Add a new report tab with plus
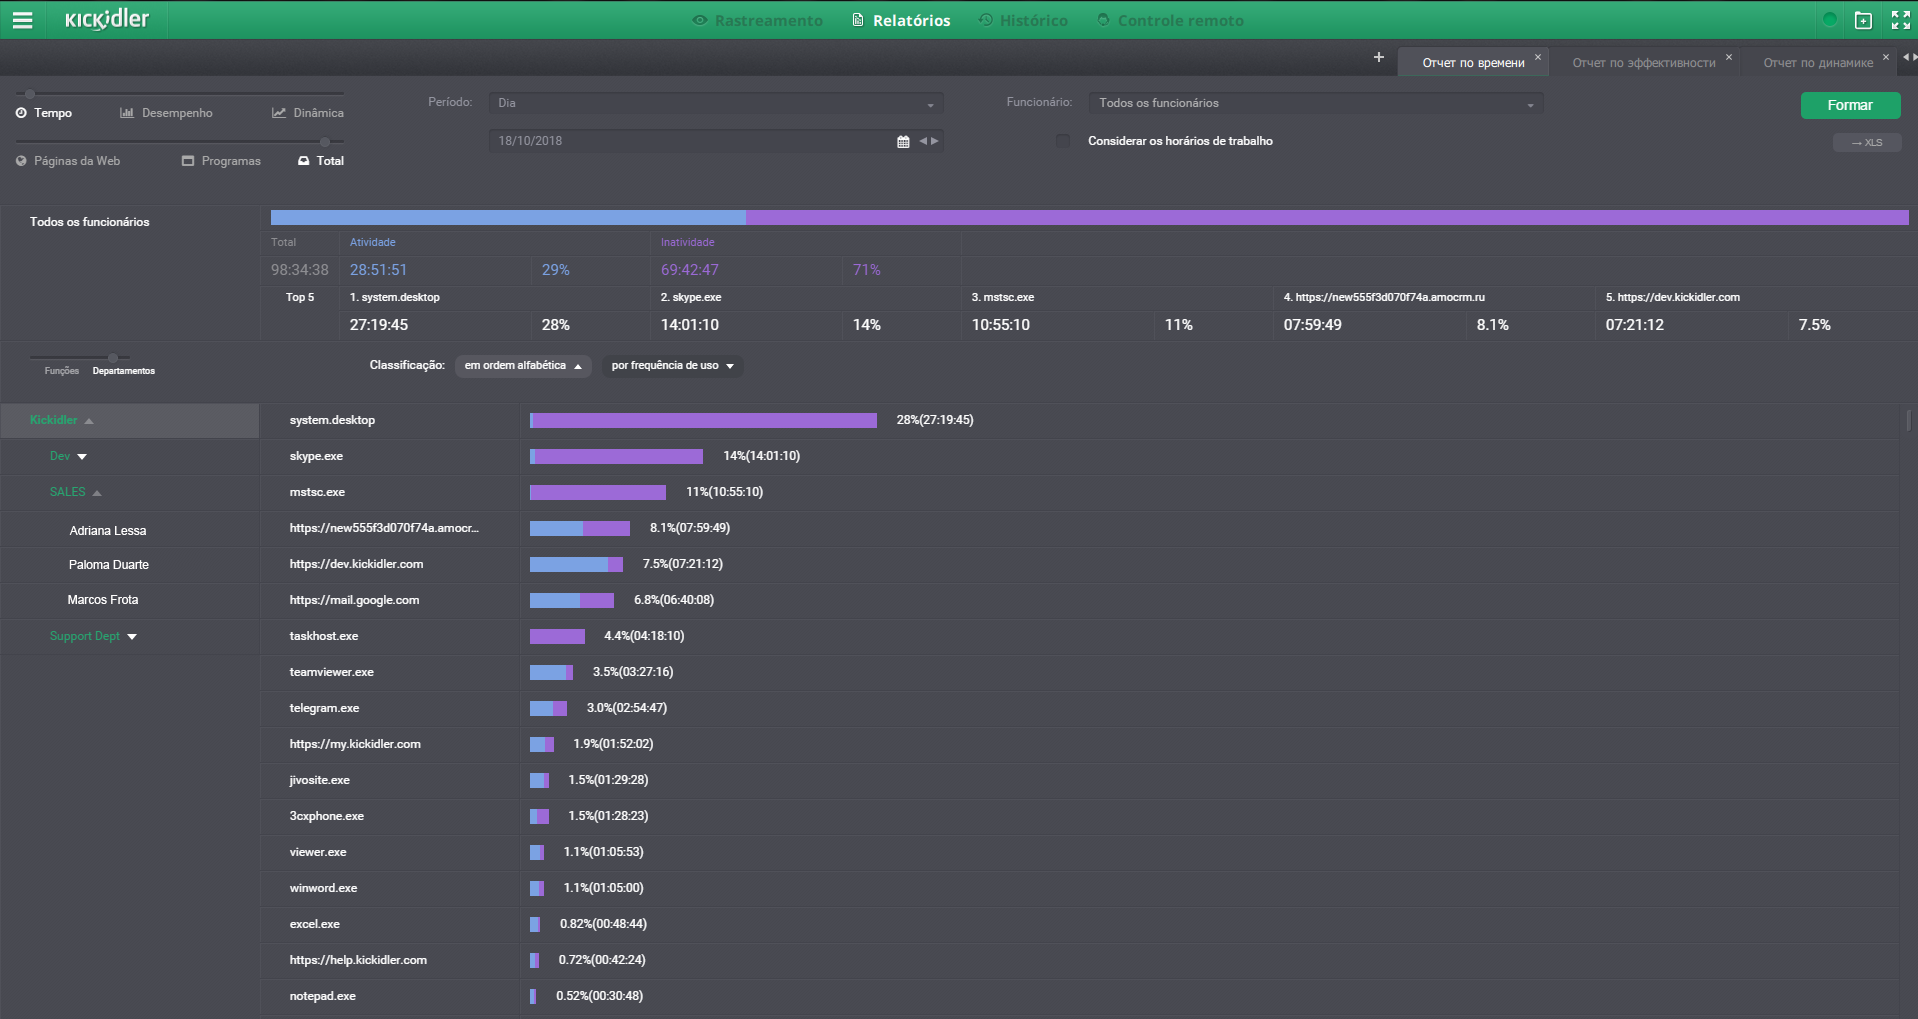The image size is (1918, 1019). (1379, 57)
